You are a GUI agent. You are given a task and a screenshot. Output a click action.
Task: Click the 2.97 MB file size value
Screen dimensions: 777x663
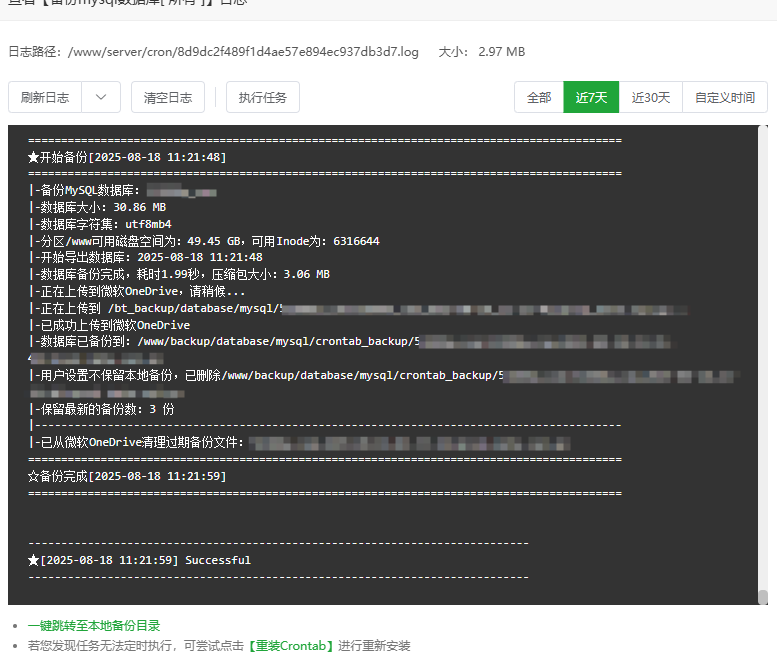501,51
